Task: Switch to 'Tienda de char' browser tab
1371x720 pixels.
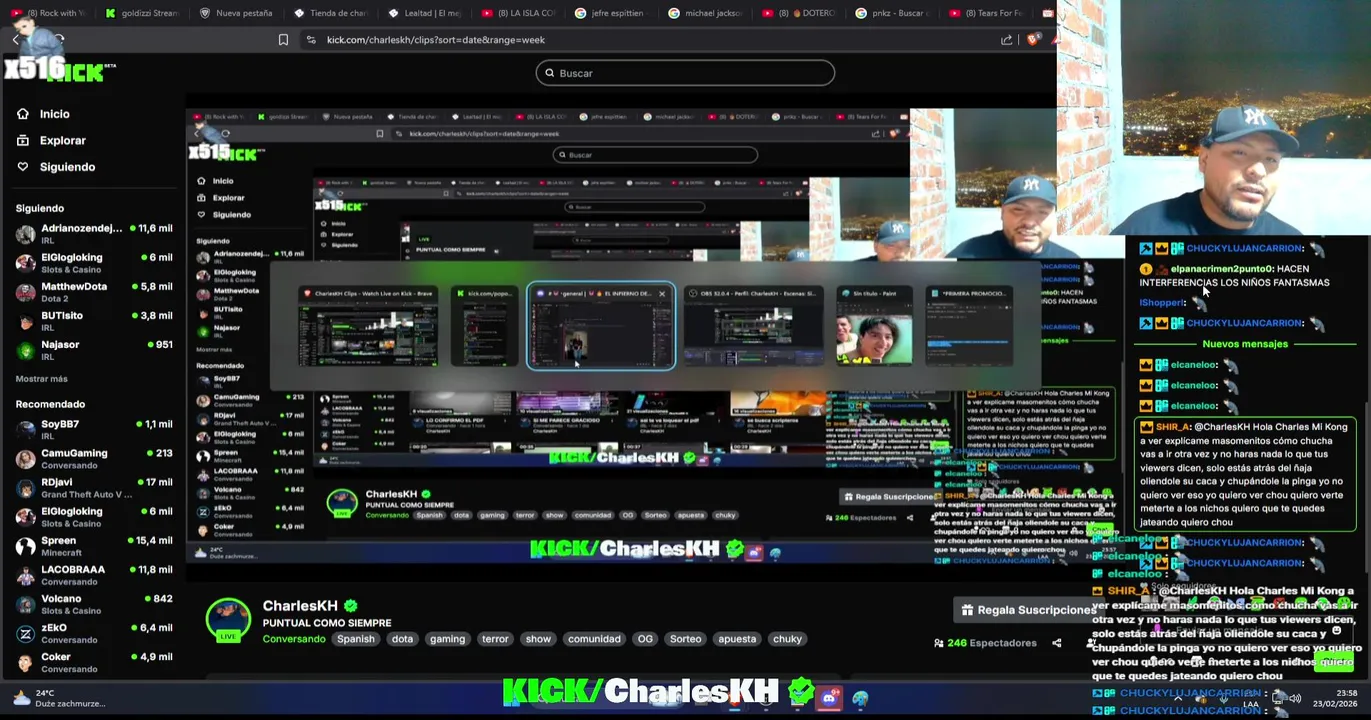Action: (x=330, y=13)
